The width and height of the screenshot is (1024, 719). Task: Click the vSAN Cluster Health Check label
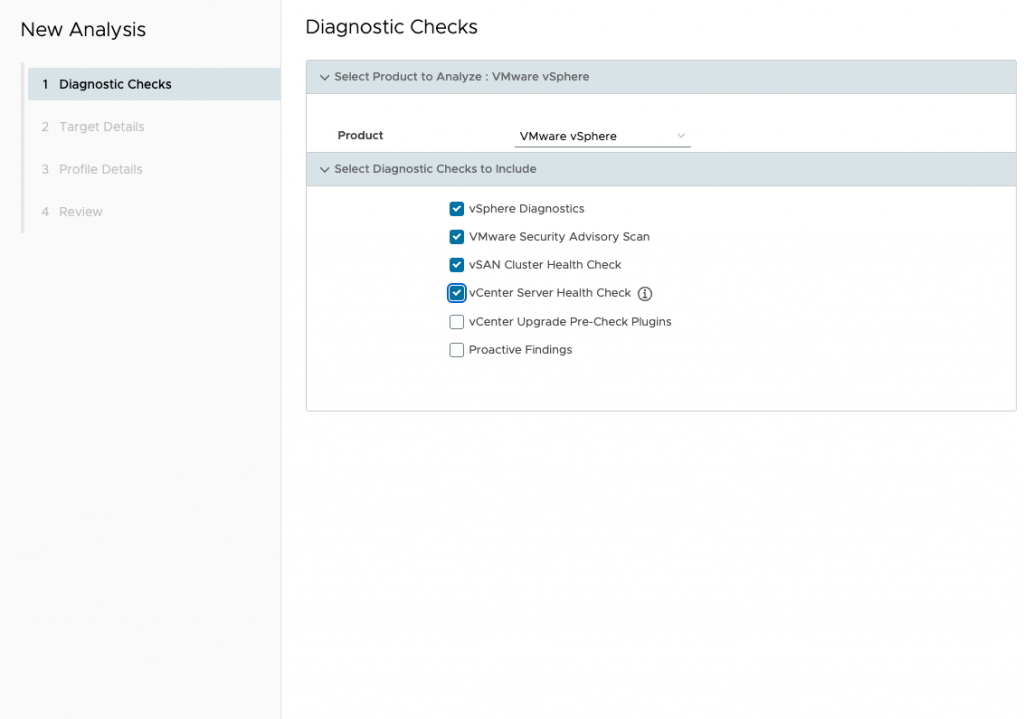coord(545,265)
